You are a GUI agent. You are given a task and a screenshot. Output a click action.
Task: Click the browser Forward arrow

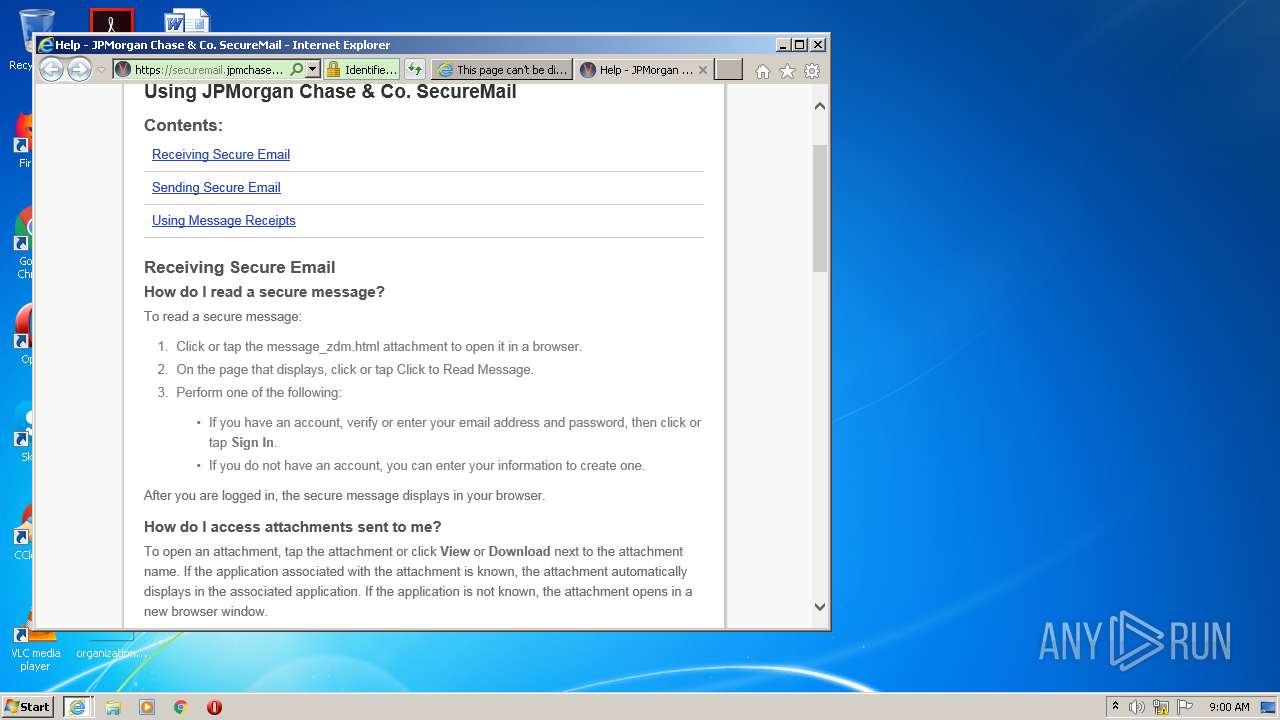coord(79,69)
